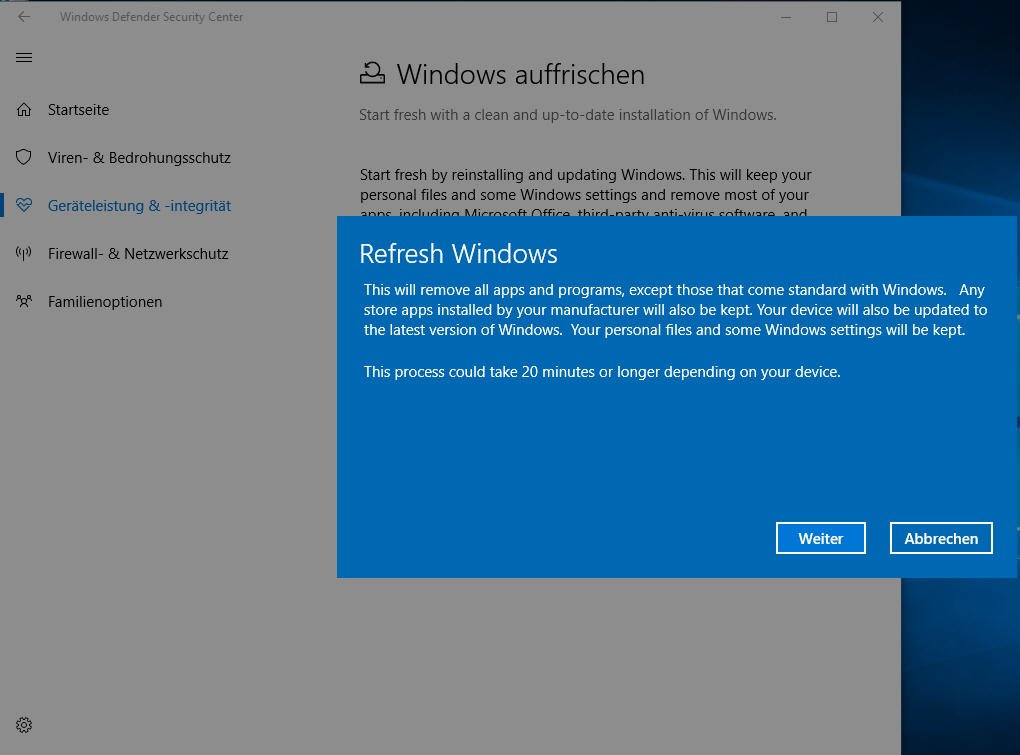Close the Security Center window

tap(878, 18)
